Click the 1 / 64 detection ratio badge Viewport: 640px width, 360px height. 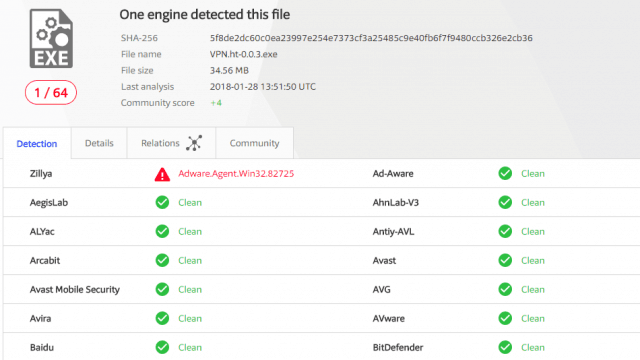[x=51, y=93]
